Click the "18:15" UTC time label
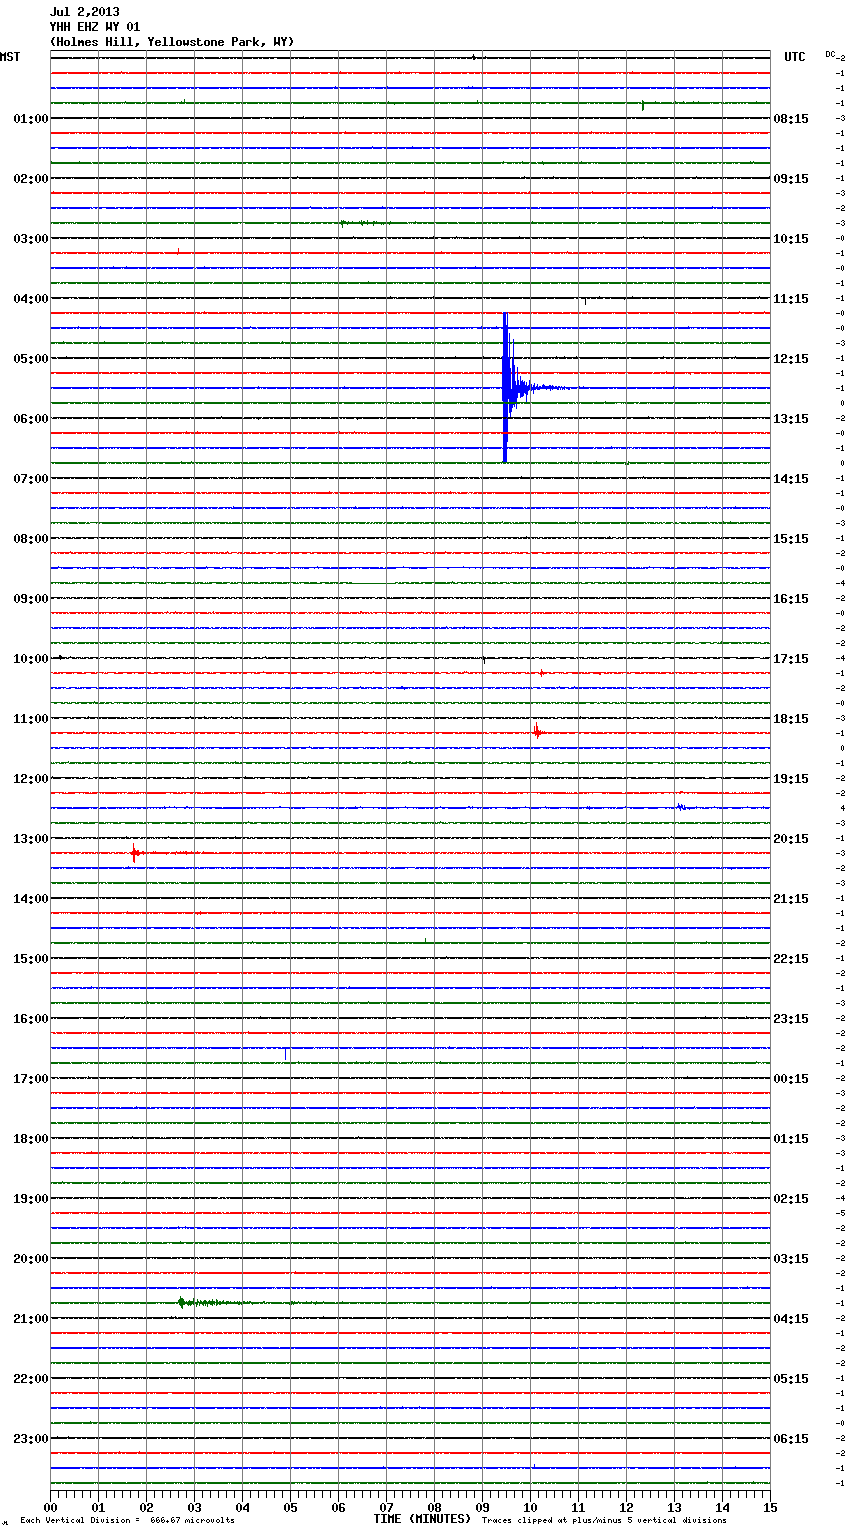Screen dimensions: 850x1534 coord(791,719)
